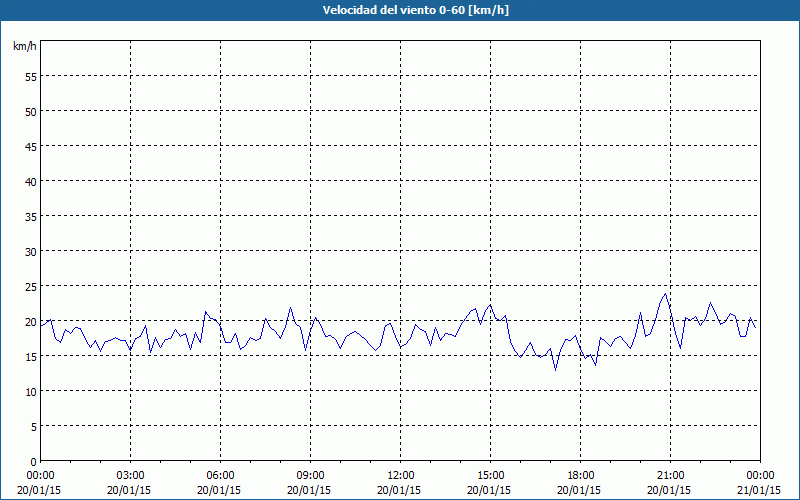The width and height of the screenshot is (800, 500).
Task: Click the 06:00 time label
Action: click(x=220, y=476)
